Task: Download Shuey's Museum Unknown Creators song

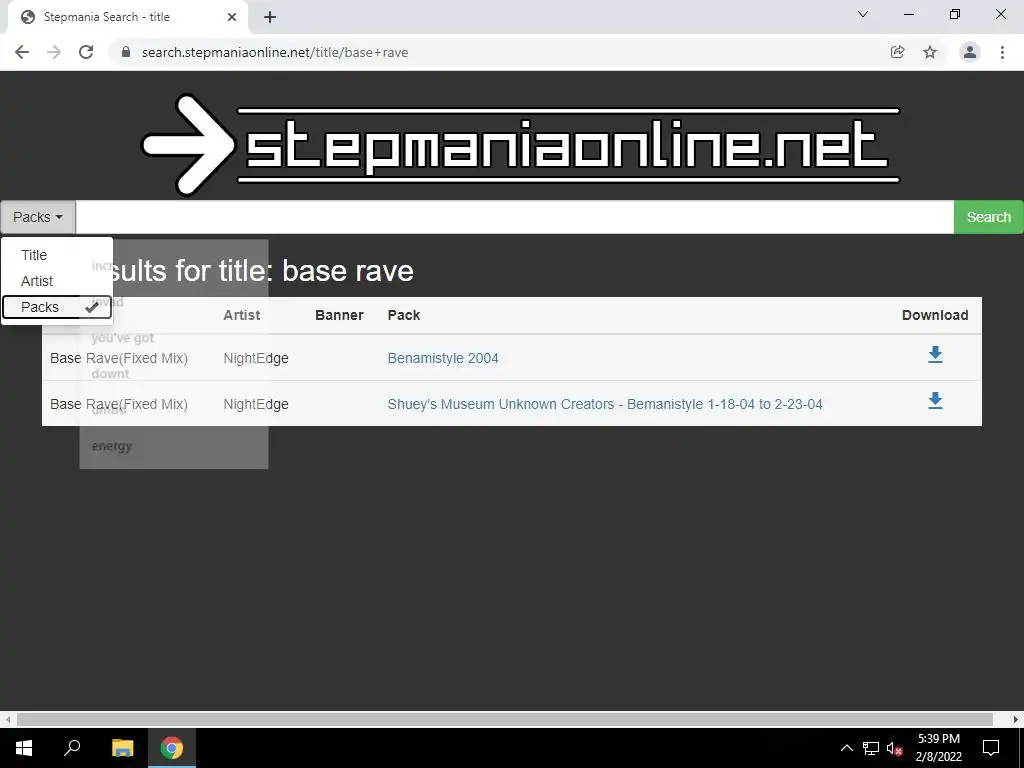Action: pyautogui.click(x=935, y=400)
